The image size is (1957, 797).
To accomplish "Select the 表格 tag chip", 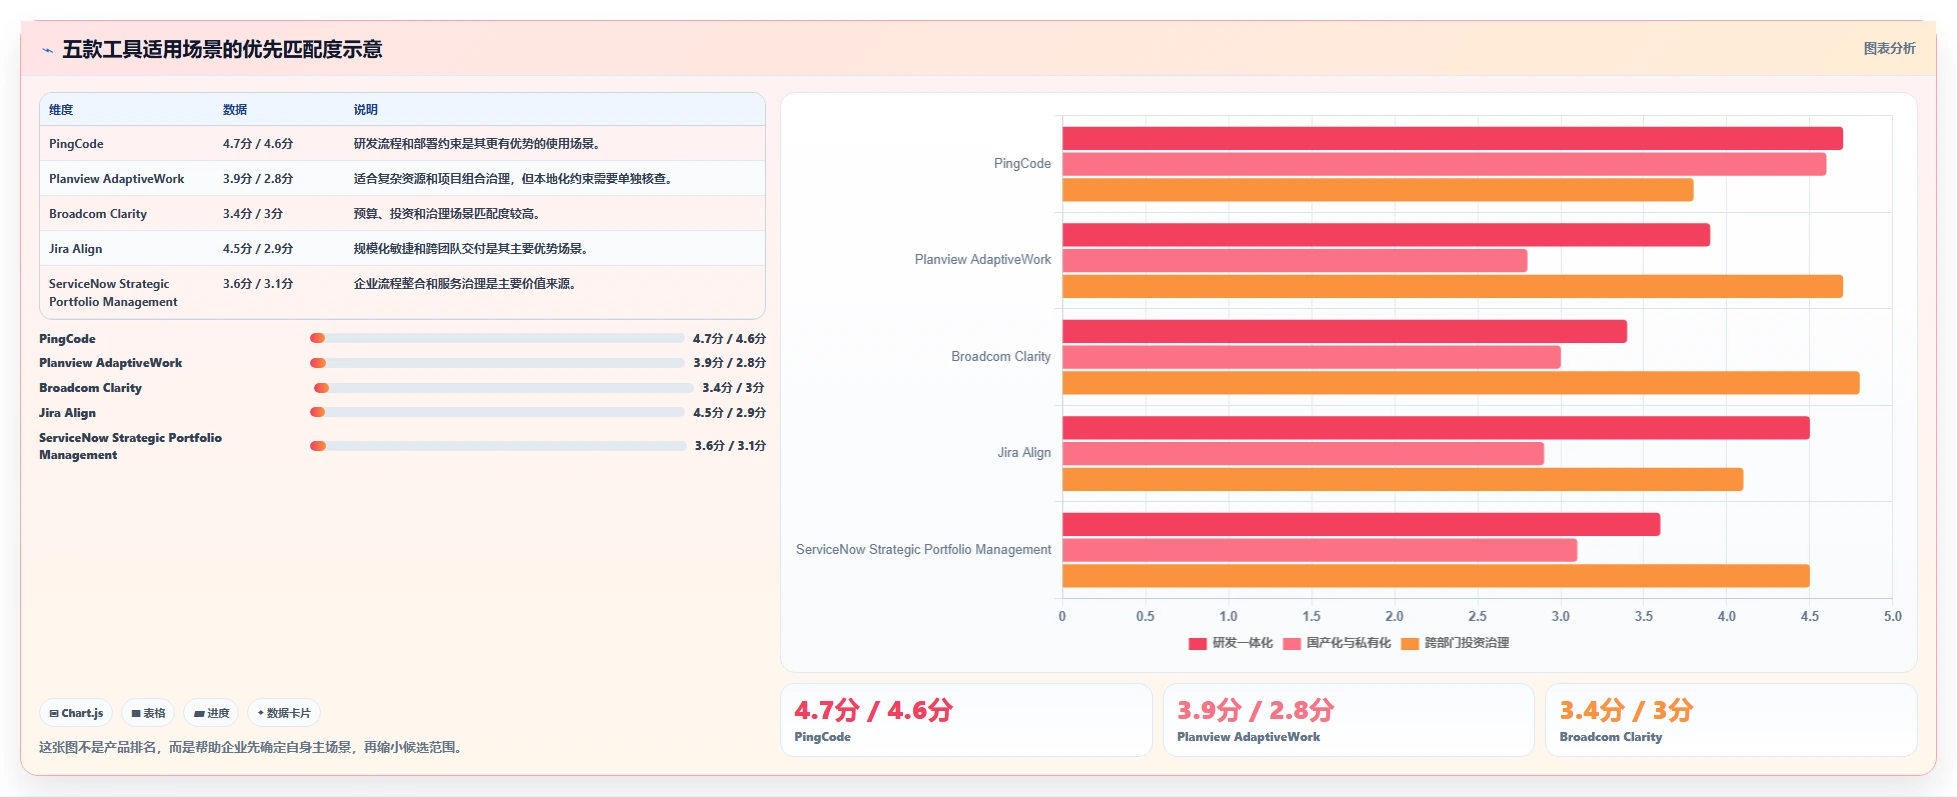I will [148, 713].
